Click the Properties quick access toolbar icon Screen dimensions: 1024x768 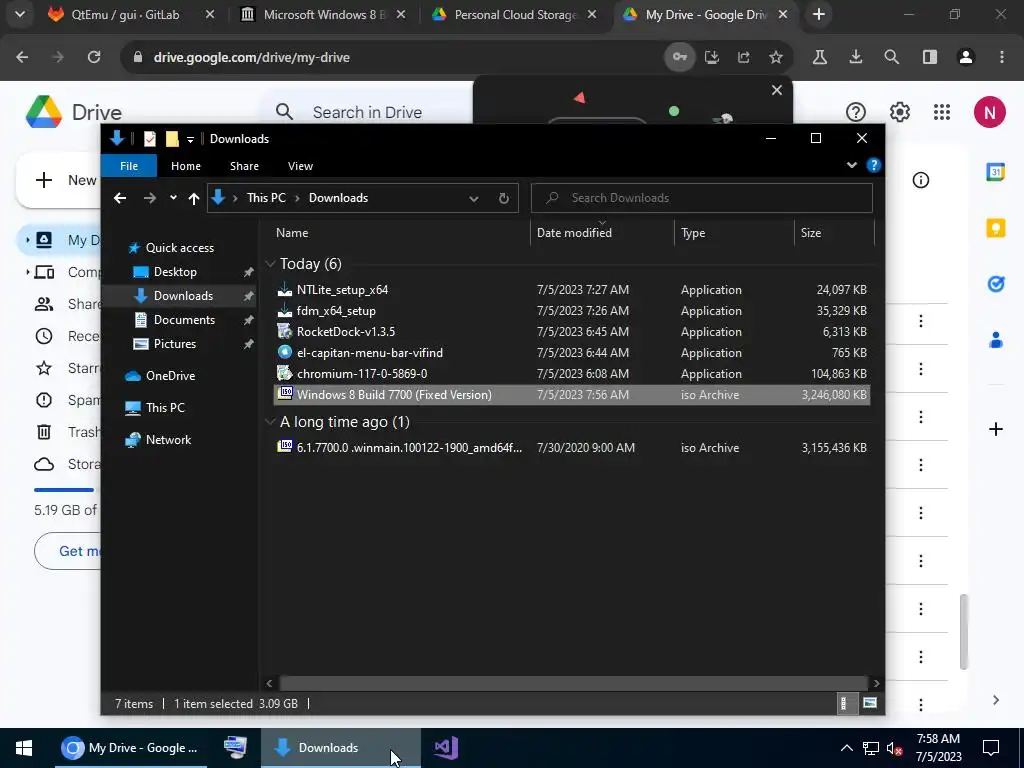point(150,138)
